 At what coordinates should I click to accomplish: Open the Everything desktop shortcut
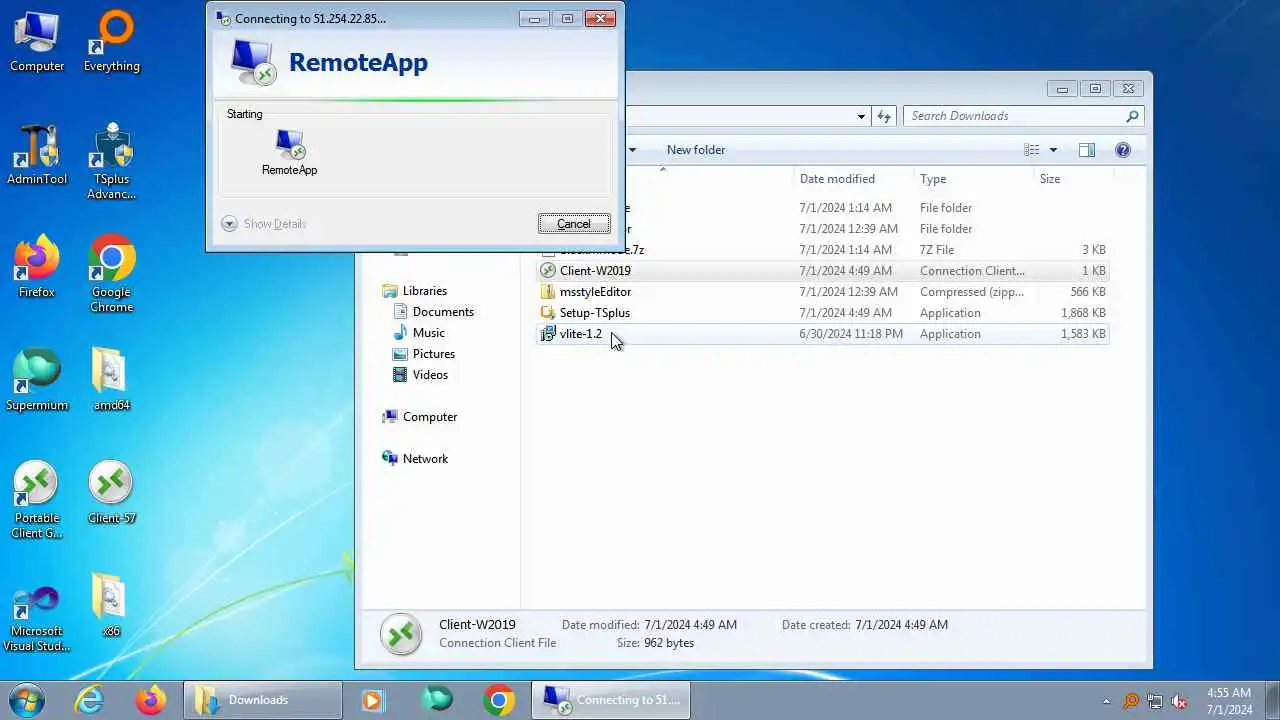[x=111, y=42]
